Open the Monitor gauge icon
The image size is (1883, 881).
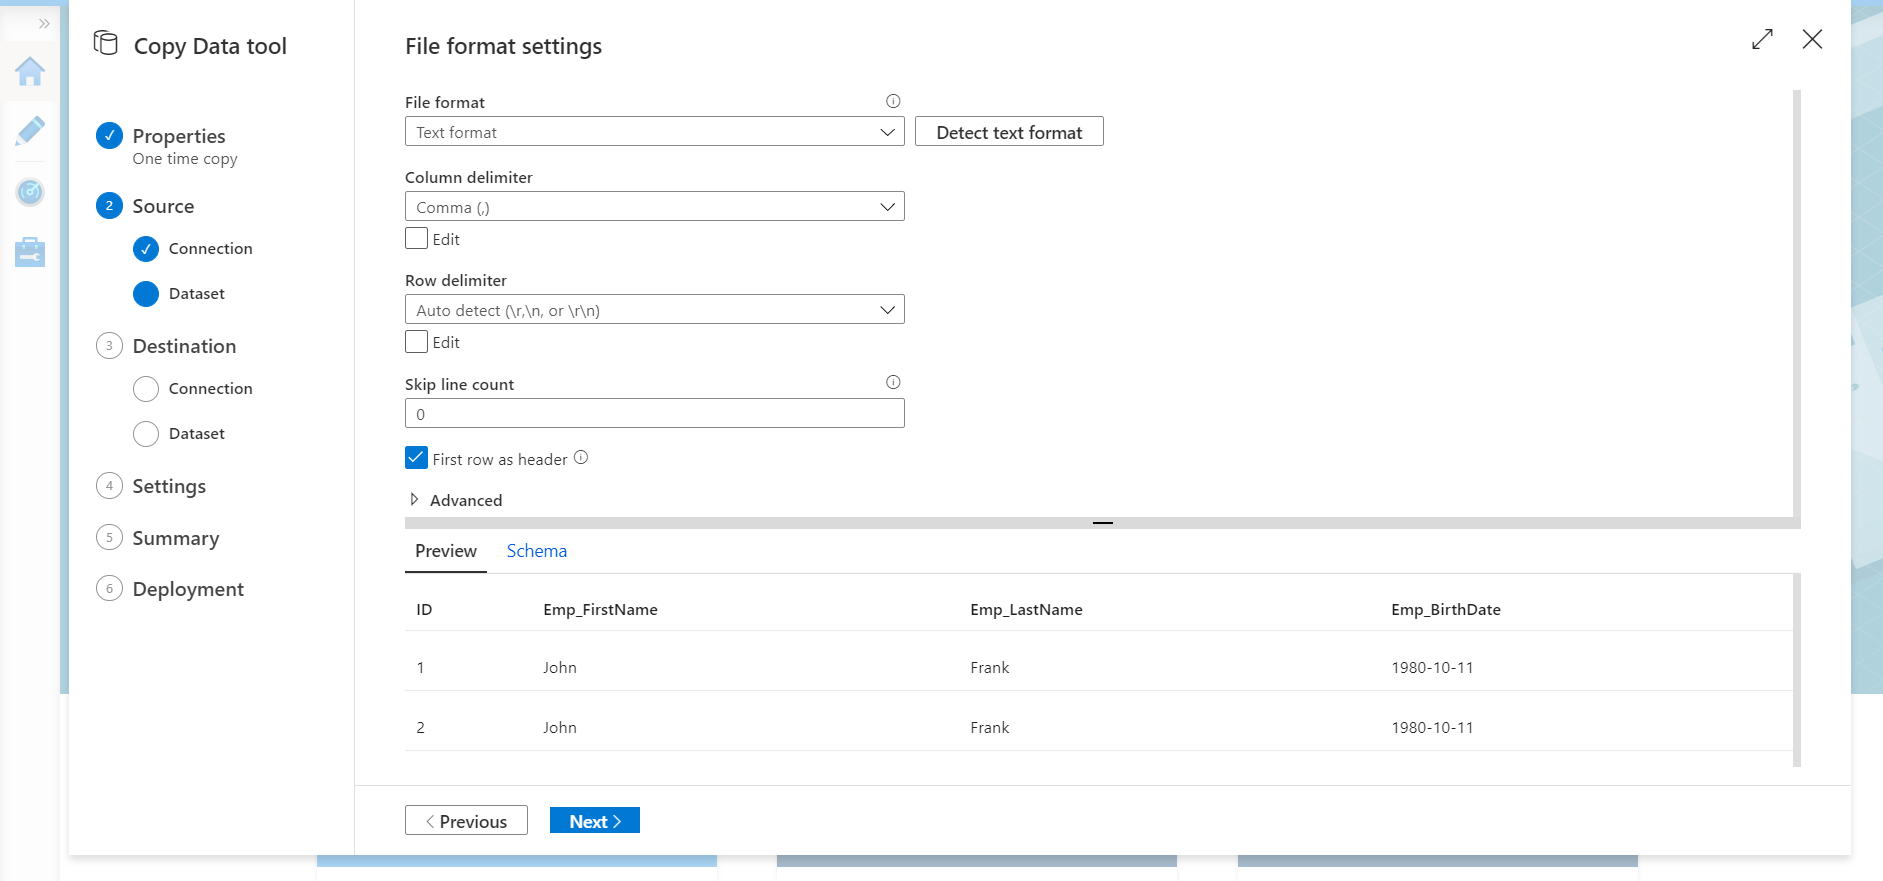click(30, 191)
